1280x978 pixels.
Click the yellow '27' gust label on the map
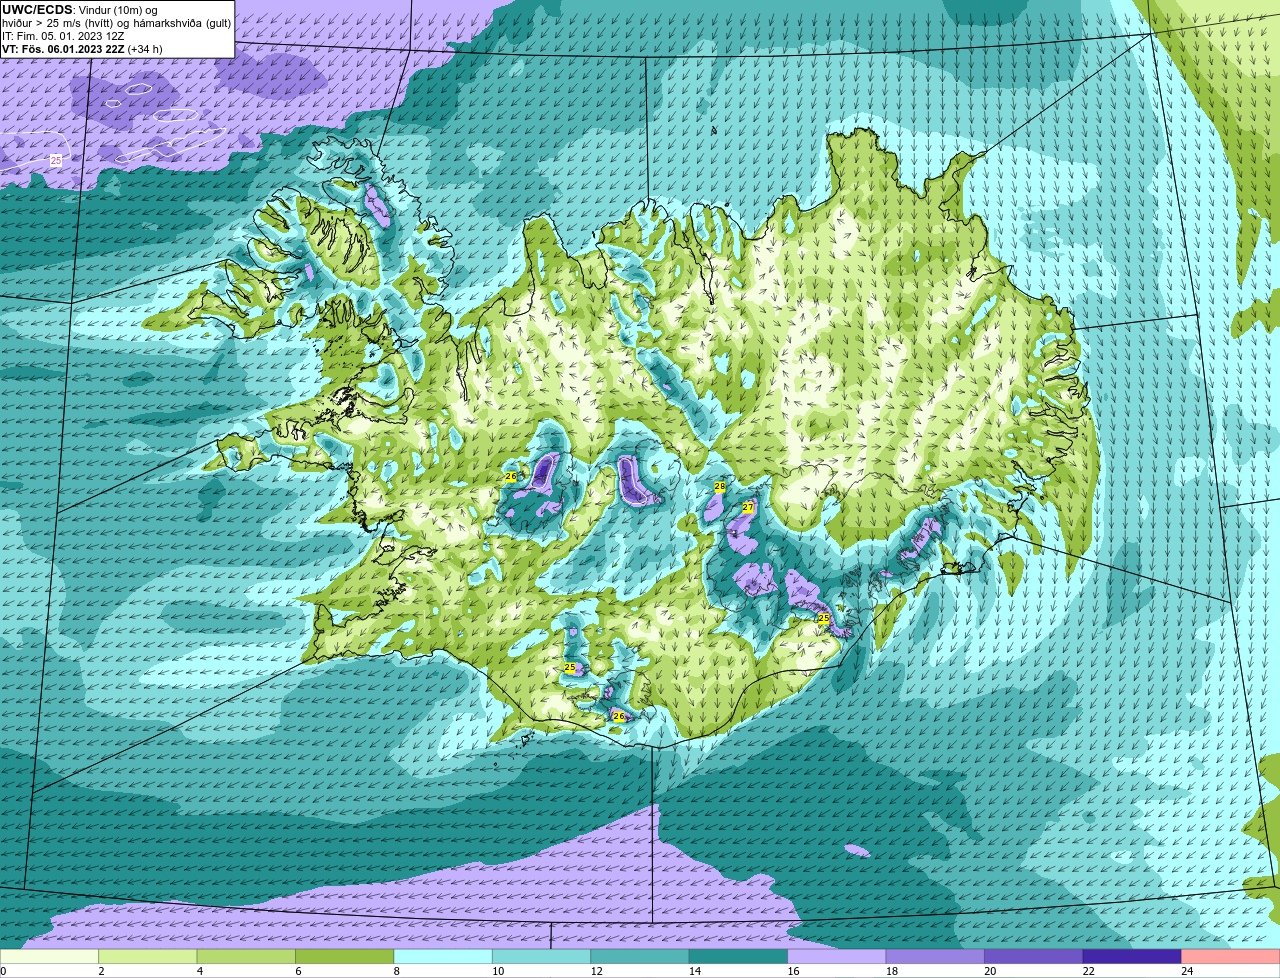click(x=748, y=508)
